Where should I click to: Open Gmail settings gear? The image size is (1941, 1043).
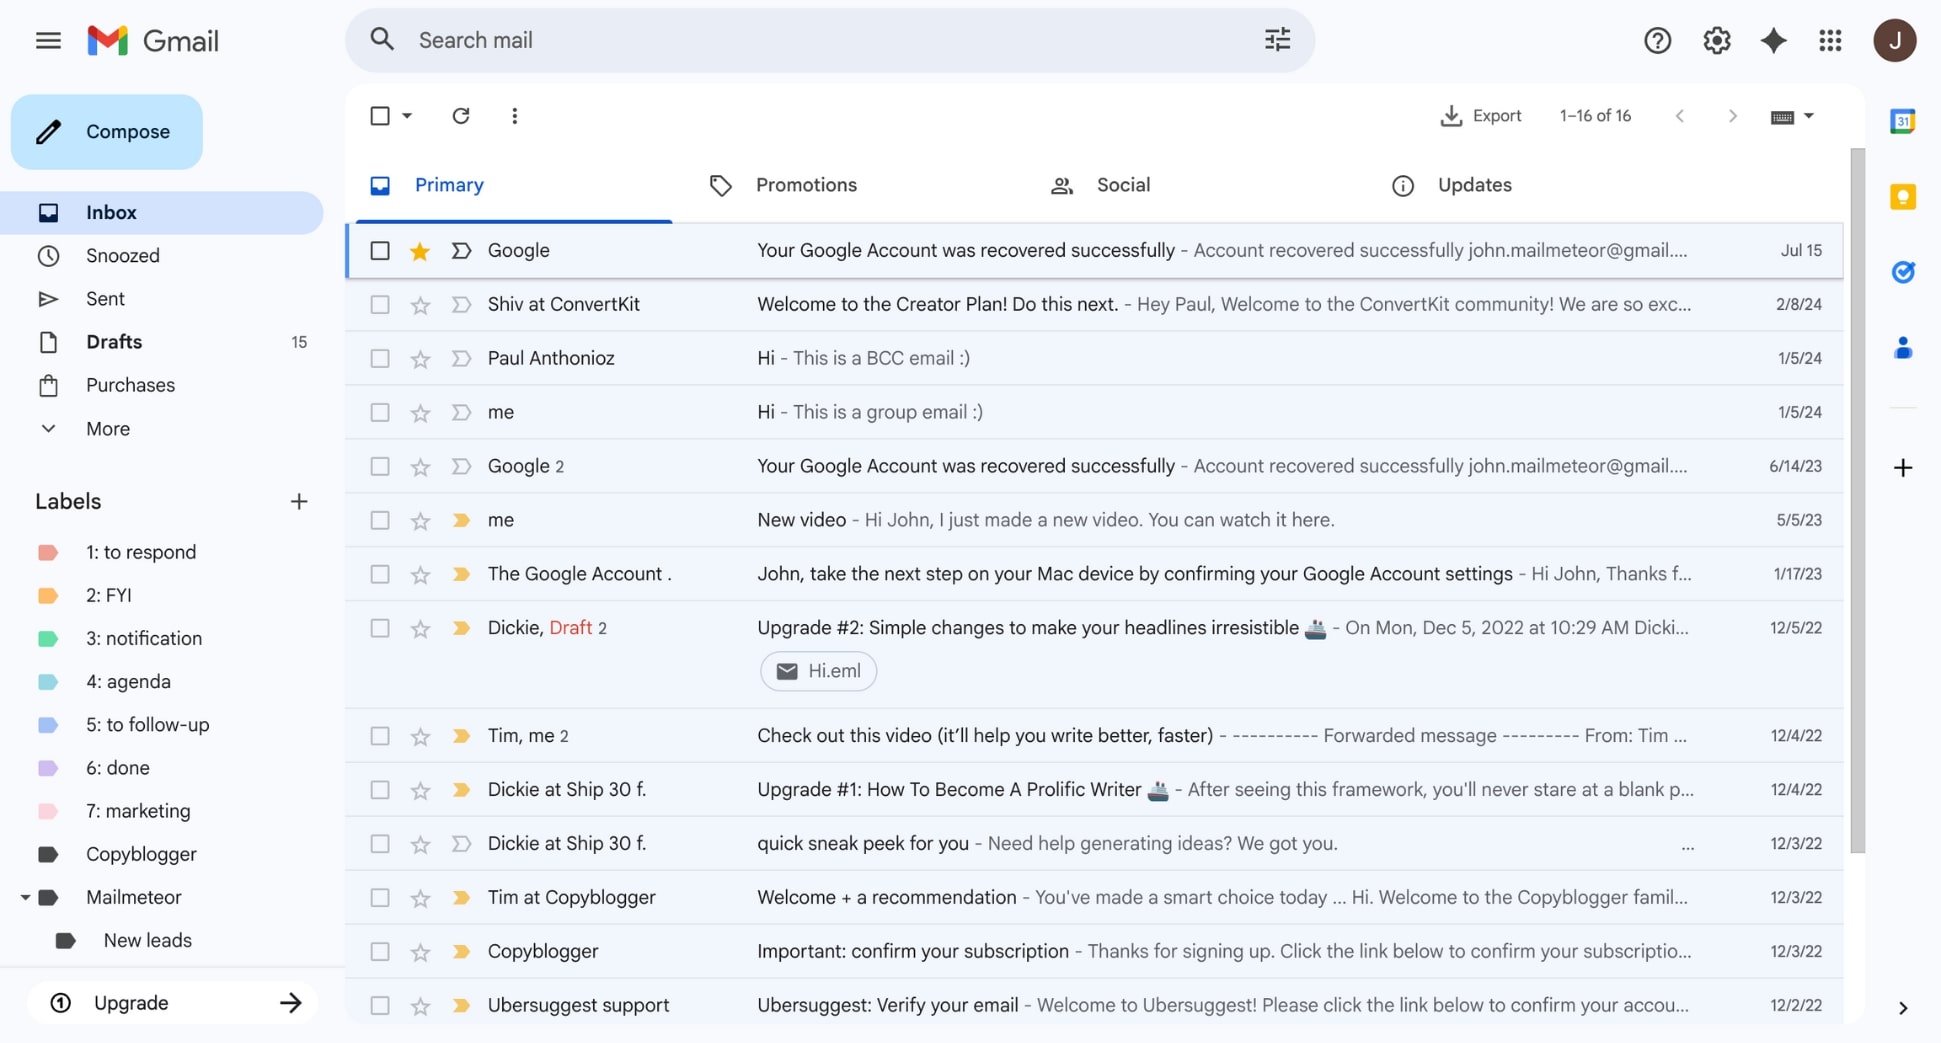pos(1716,40)
